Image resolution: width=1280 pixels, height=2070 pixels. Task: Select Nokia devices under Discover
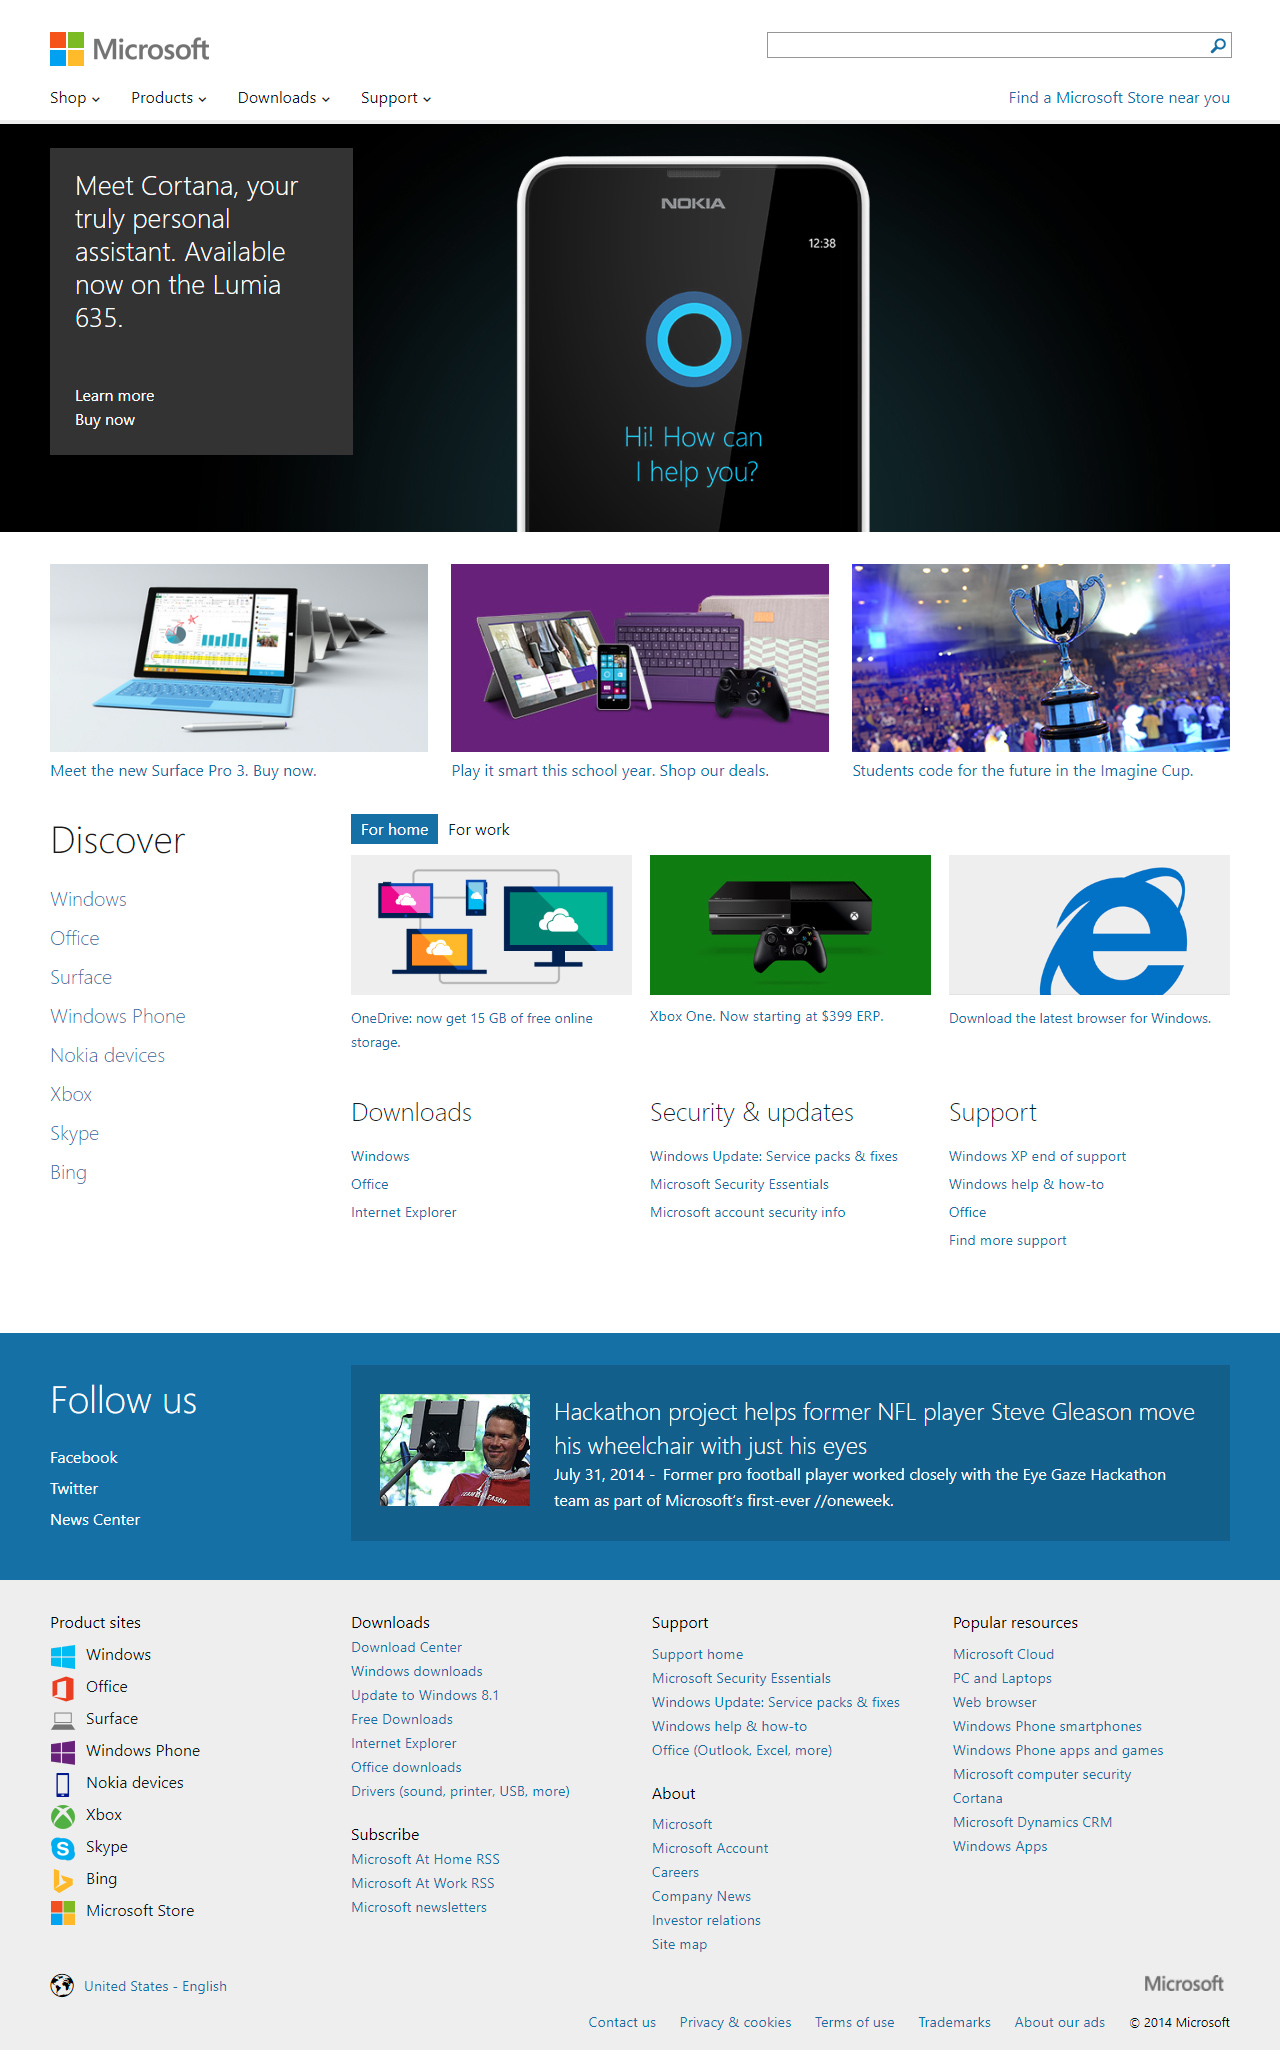pyautogui.click(x=108, y=1055)
